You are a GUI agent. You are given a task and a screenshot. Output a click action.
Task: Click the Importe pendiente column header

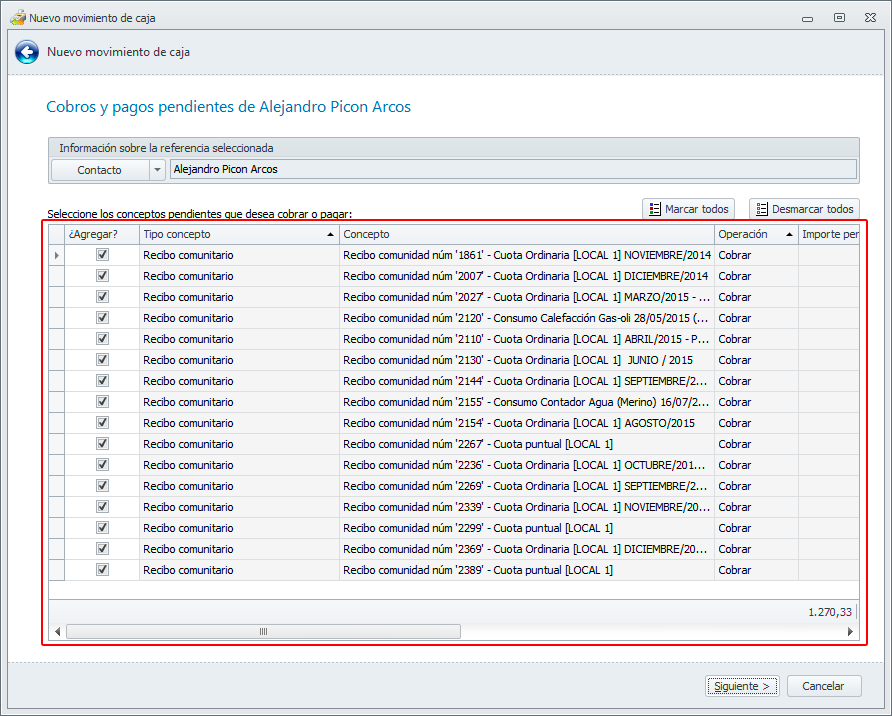[829, 234]
